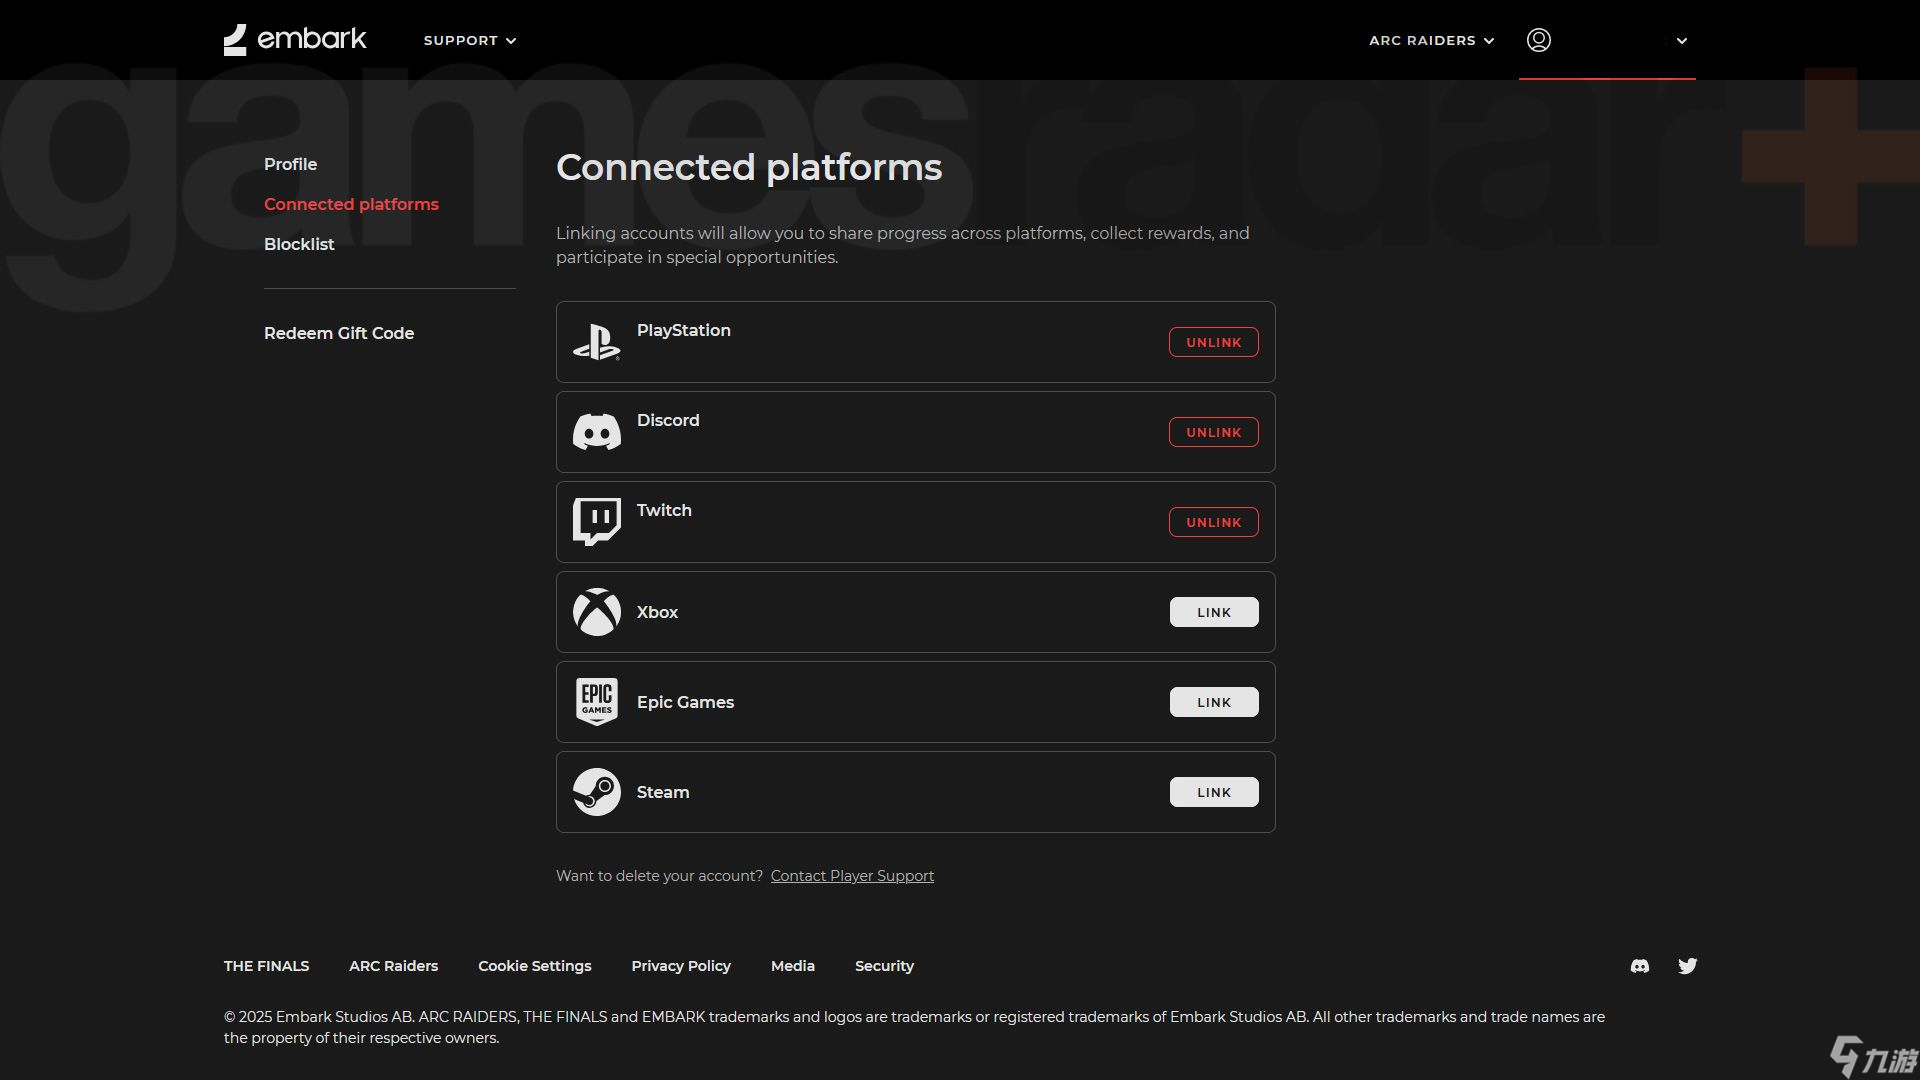
Task: Click Contact Player Support link
Action: click(x=852, y=876)
